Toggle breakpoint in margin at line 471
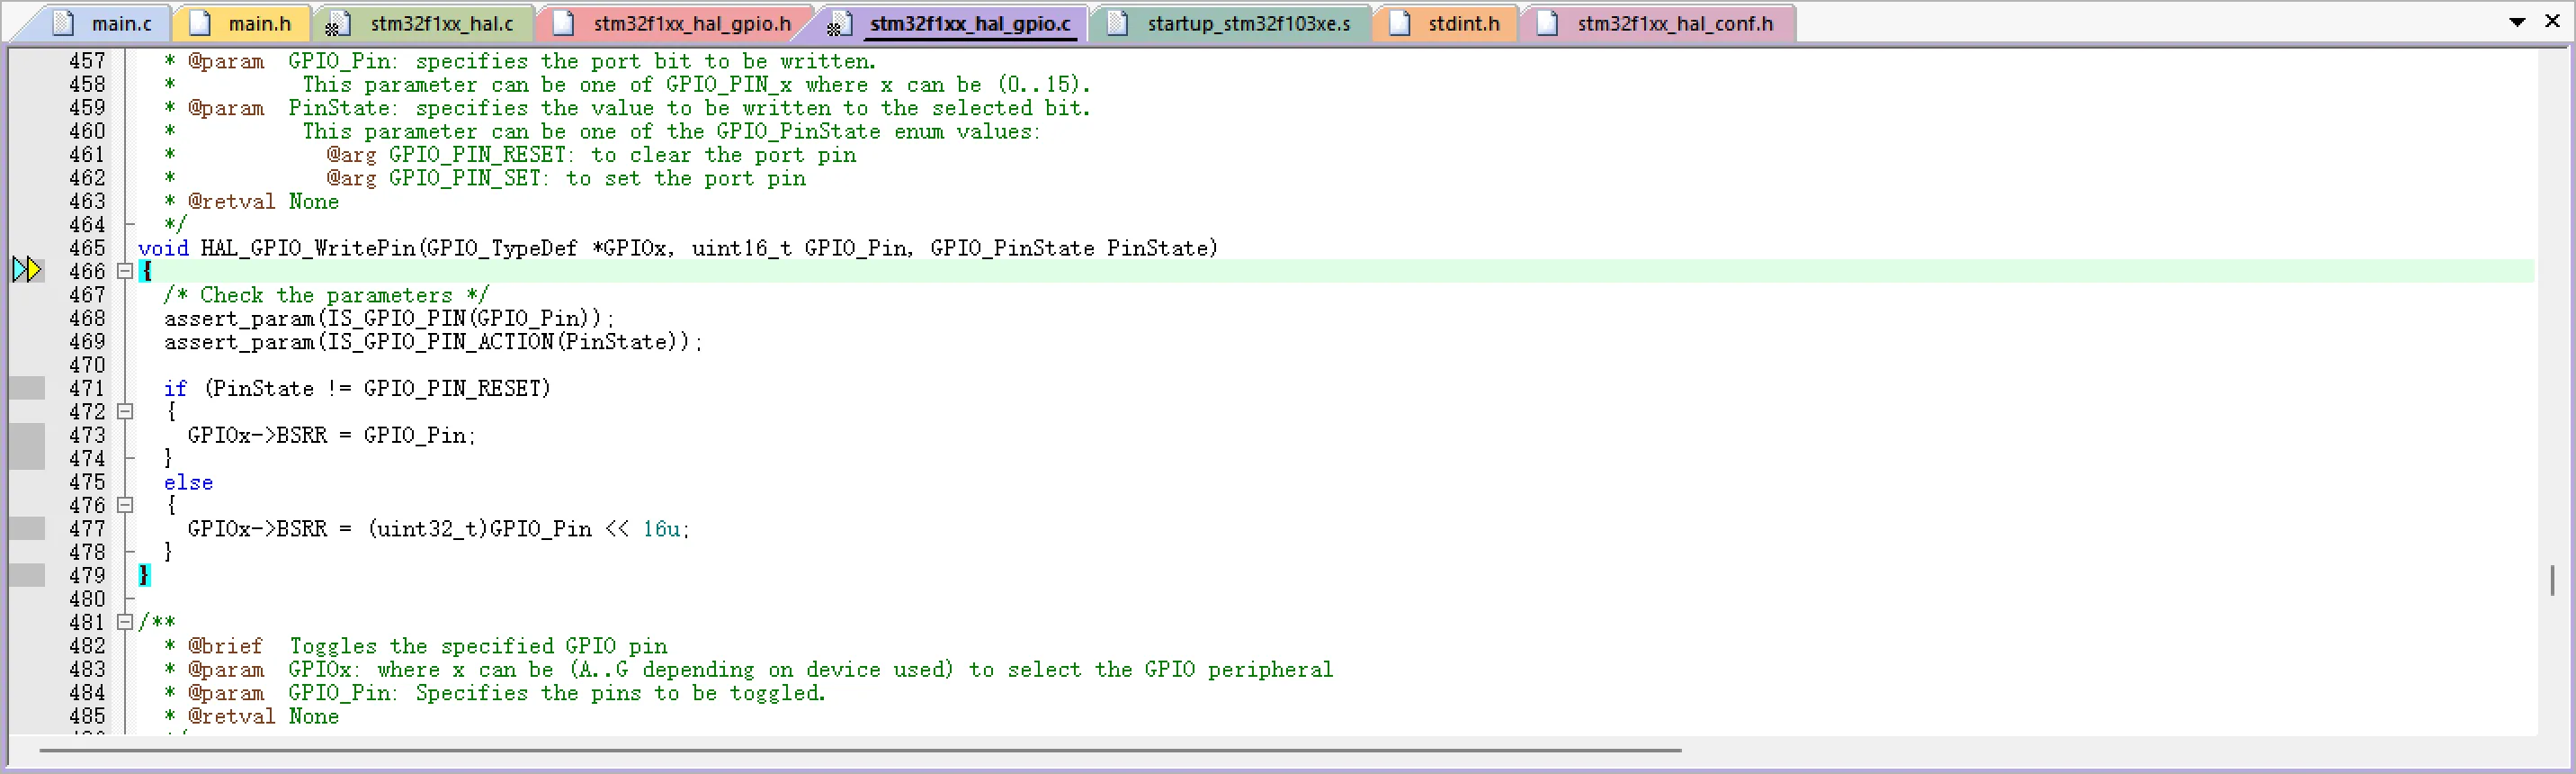This screenshot has height=774, width=2576. (27, 388)
